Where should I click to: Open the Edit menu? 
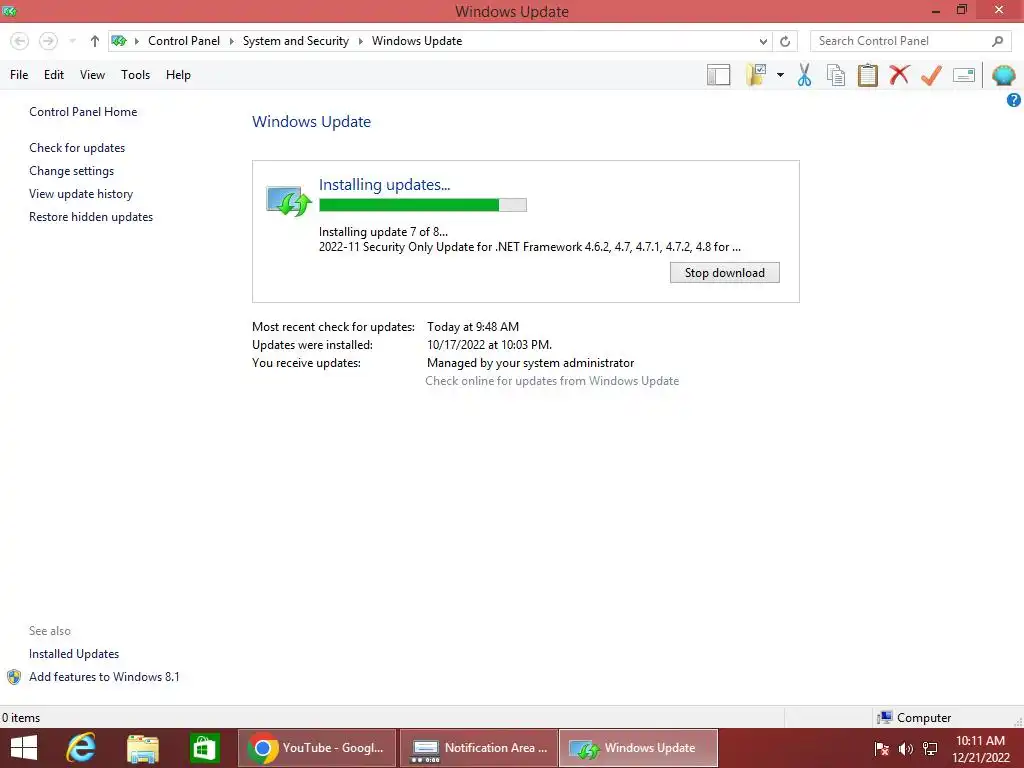[x=54, y=75]
